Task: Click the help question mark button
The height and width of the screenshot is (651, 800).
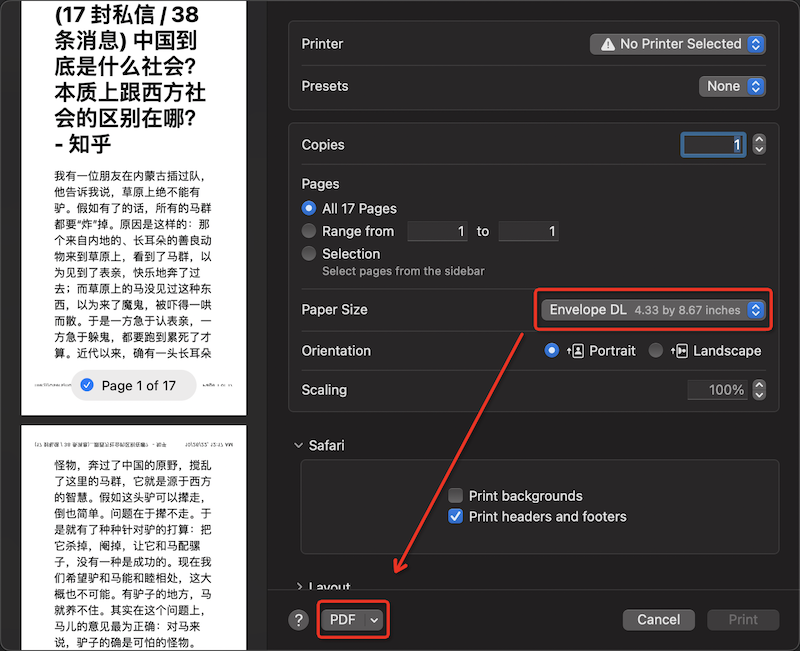Action: 298,620
